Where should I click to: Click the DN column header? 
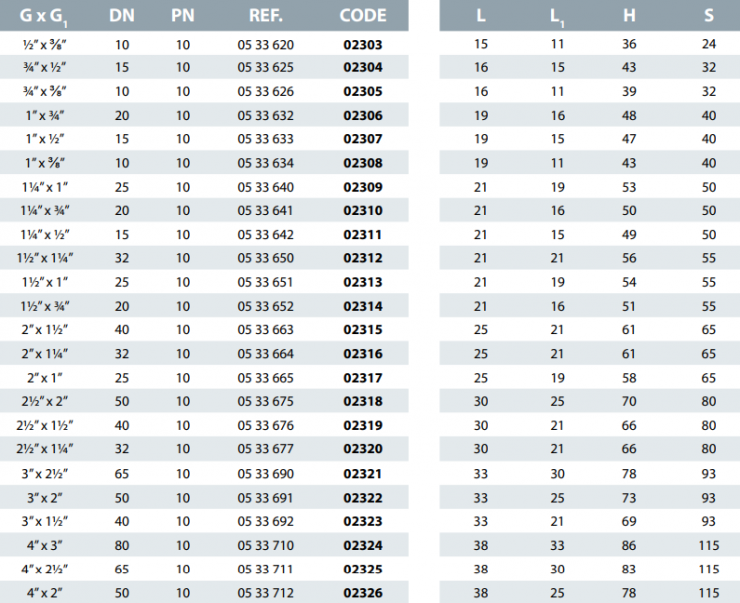[121, 16]
